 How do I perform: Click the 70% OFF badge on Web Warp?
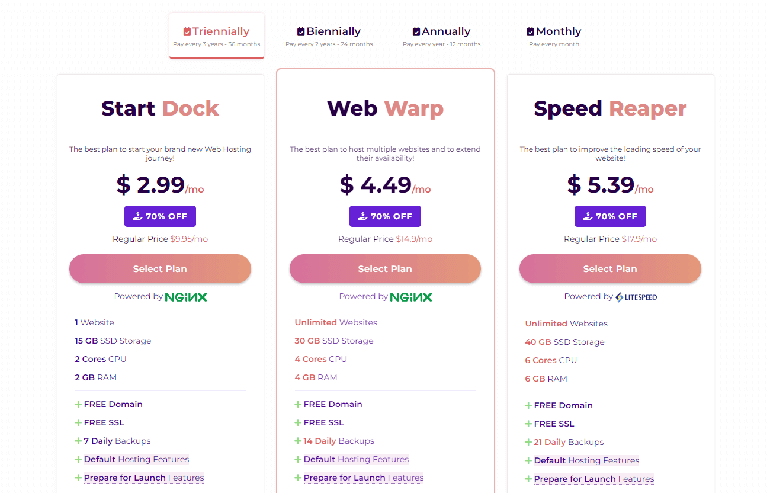[x=385, y=216]
